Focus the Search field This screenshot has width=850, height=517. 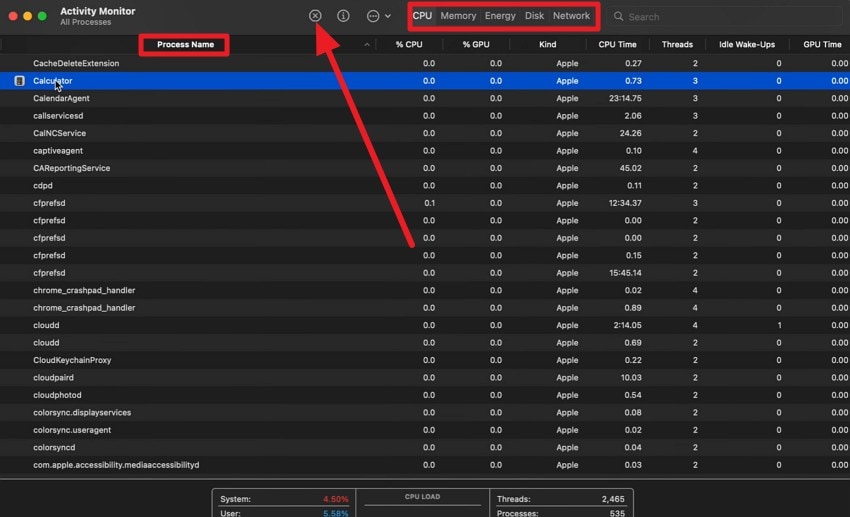tap(726, 17)
